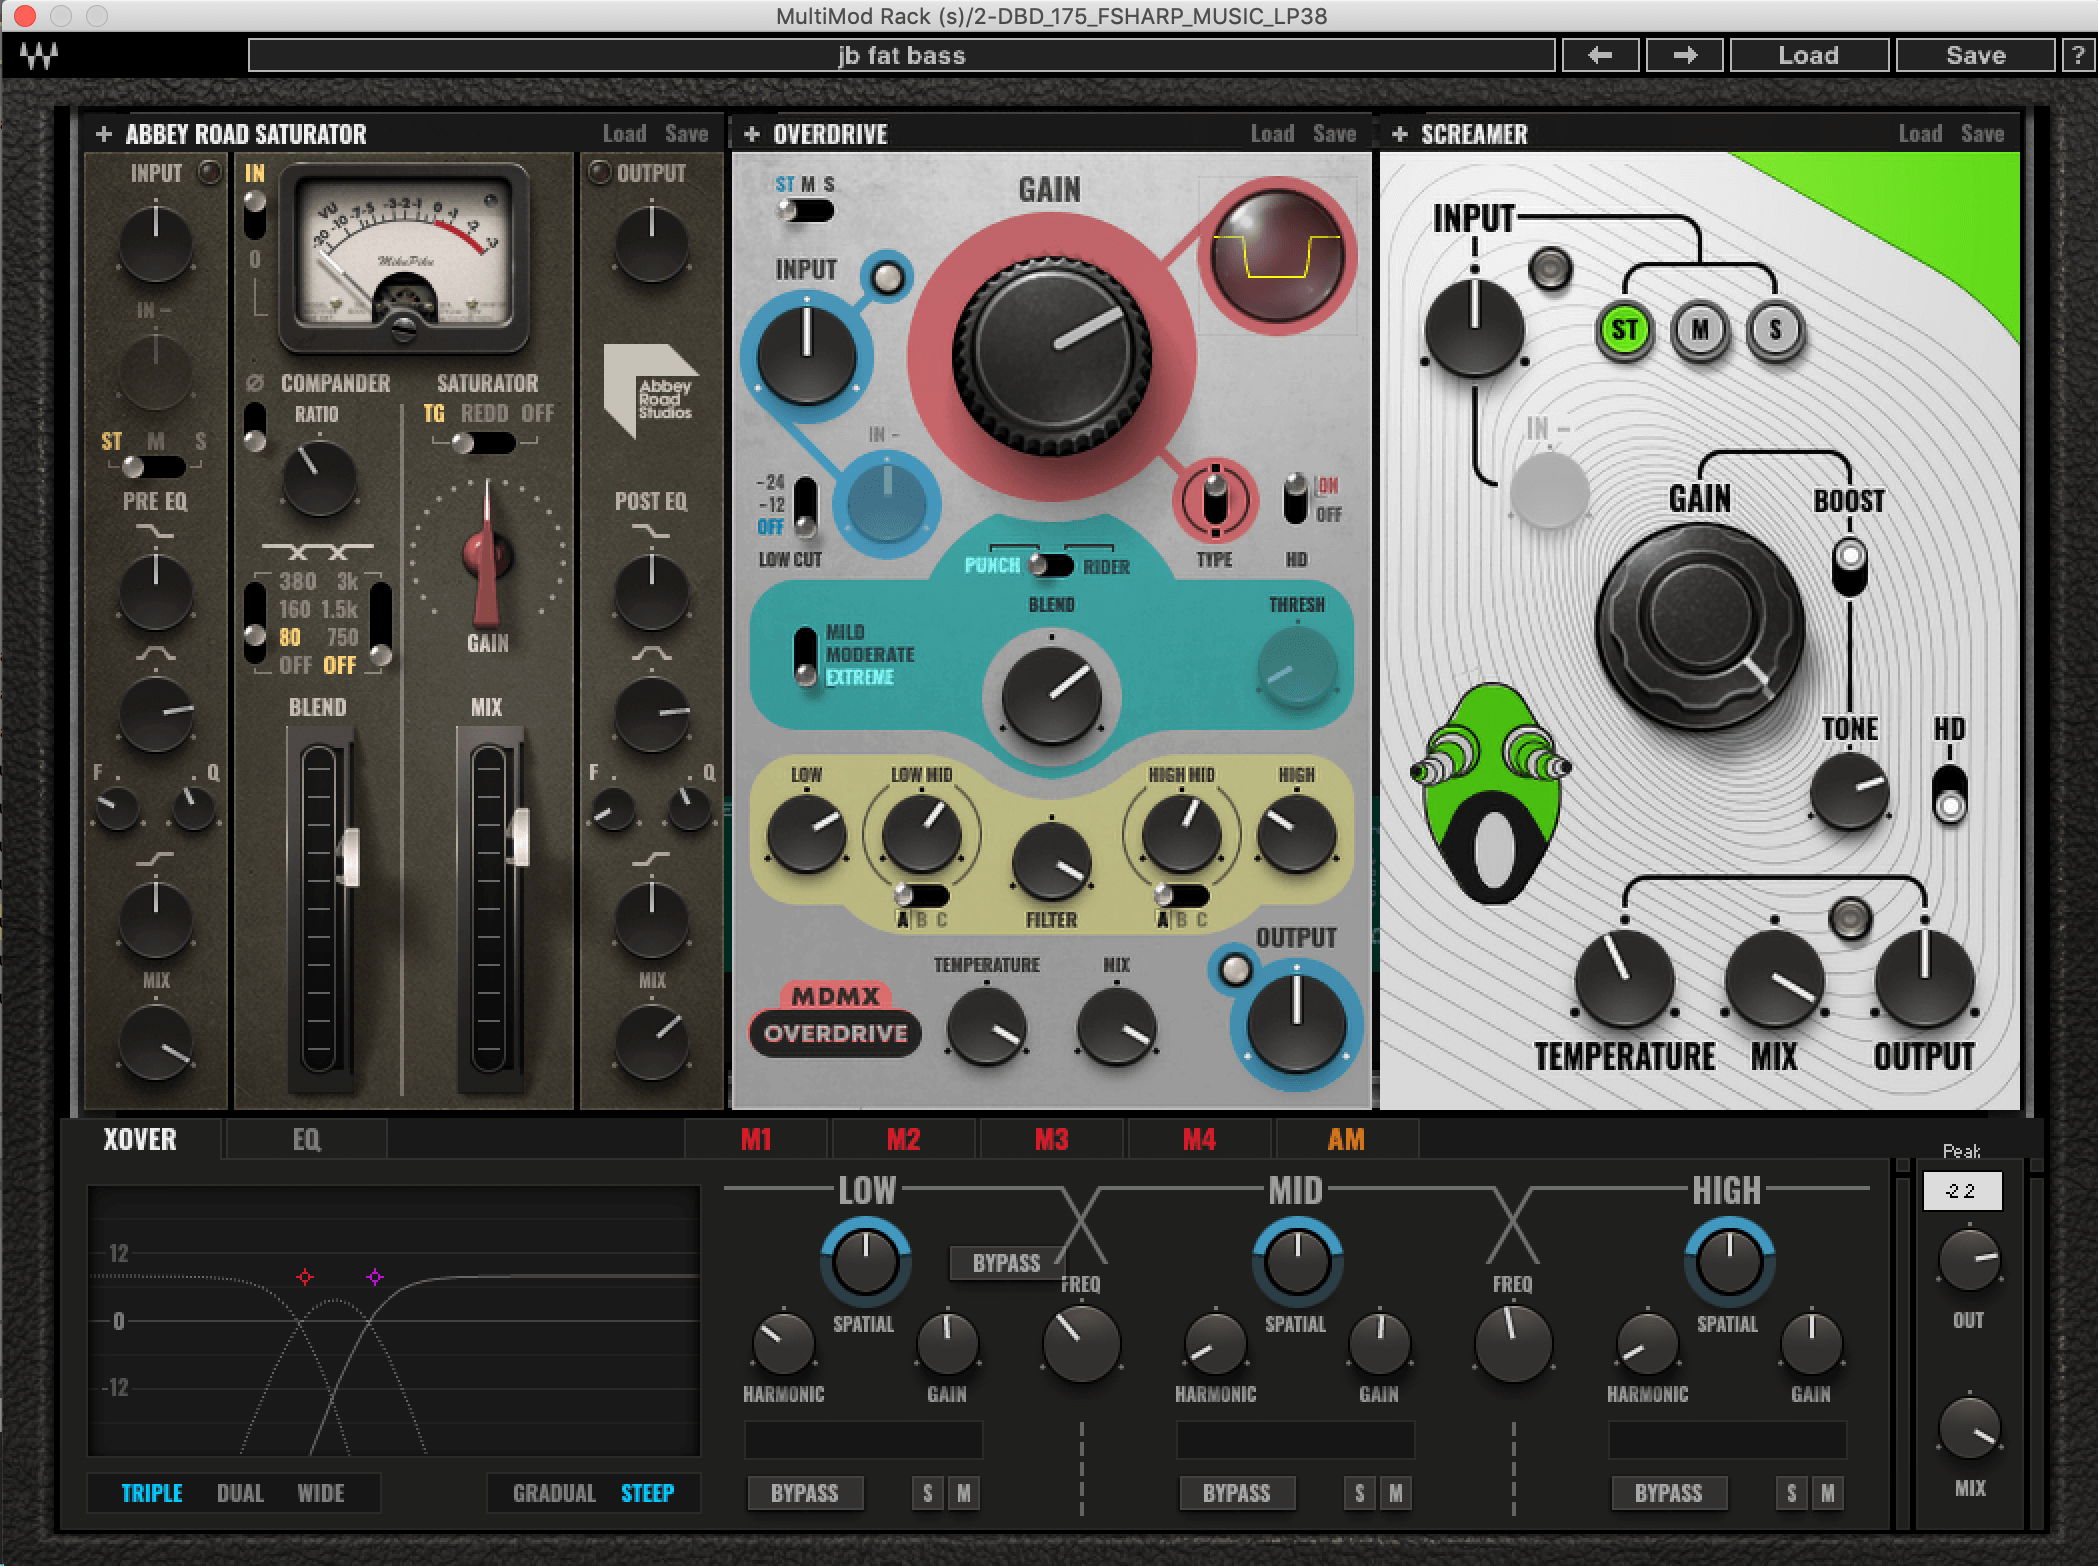2098x1566 pixels.
Task: Click the plus icon beside Overdrive
Action: point(752,134)
